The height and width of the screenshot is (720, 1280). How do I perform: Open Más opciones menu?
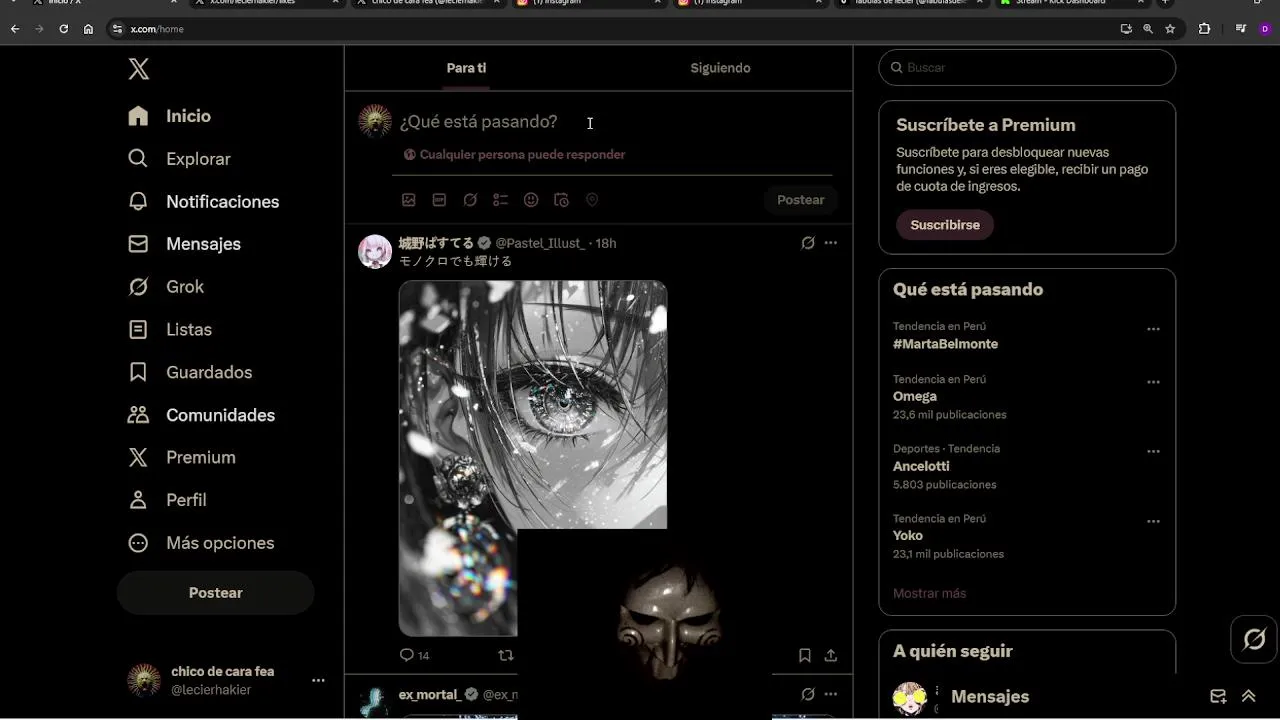pos(201,543)
